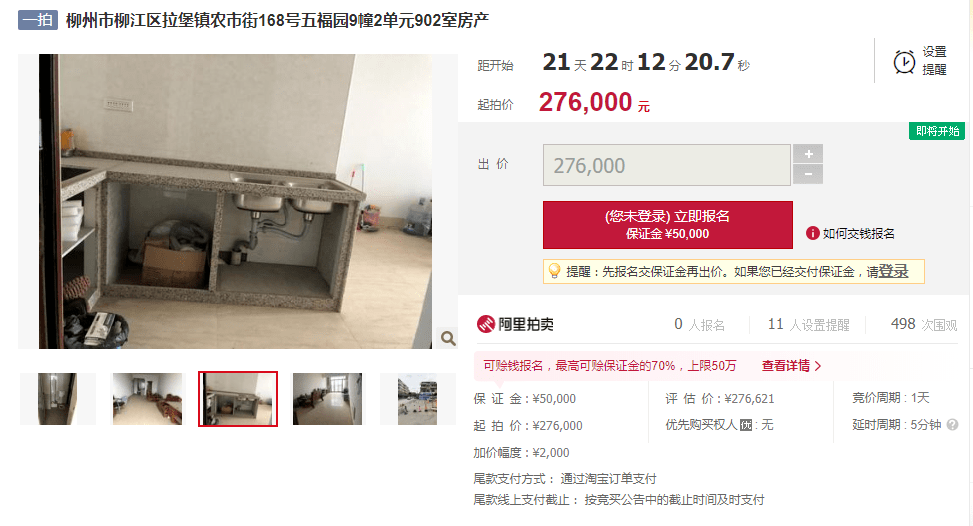Click the alarm clock reminder icon
This screenshot has height=526, width=973.
[904, 62]
